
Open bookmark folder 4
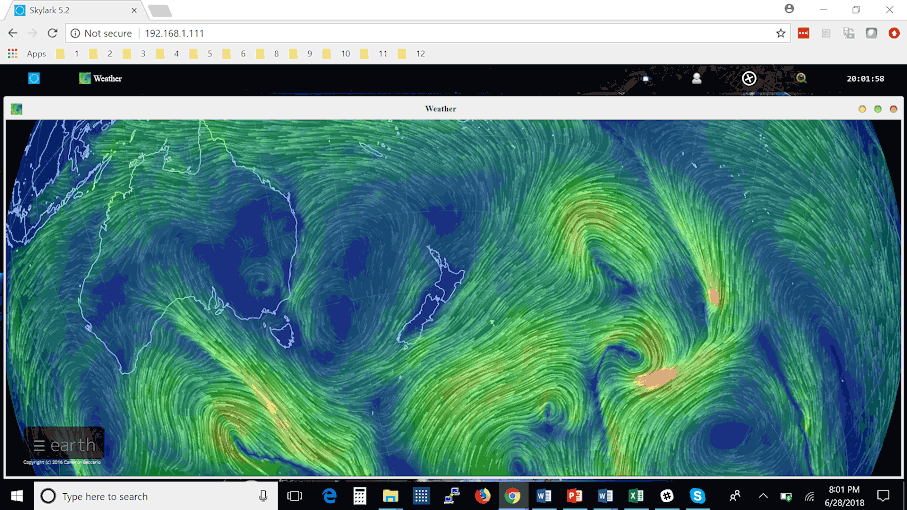point(168,54)
